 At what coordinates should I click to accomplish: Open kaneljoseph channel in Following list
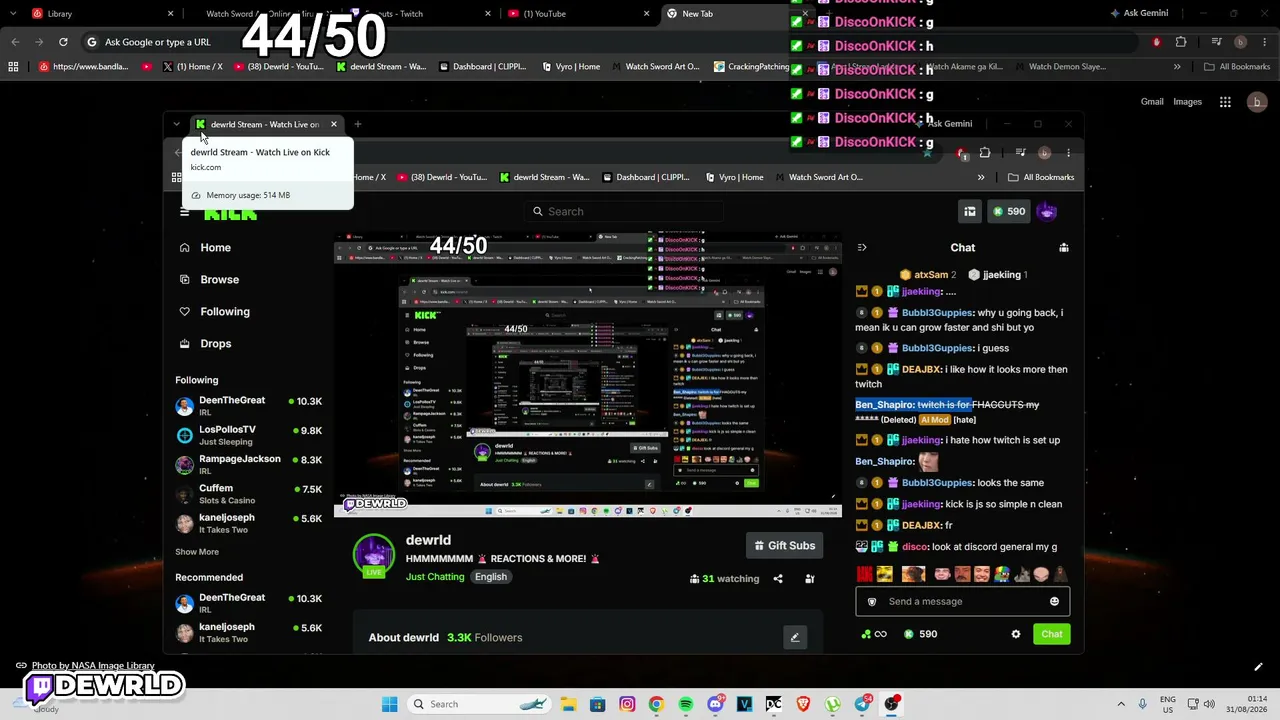coord(249,523)
